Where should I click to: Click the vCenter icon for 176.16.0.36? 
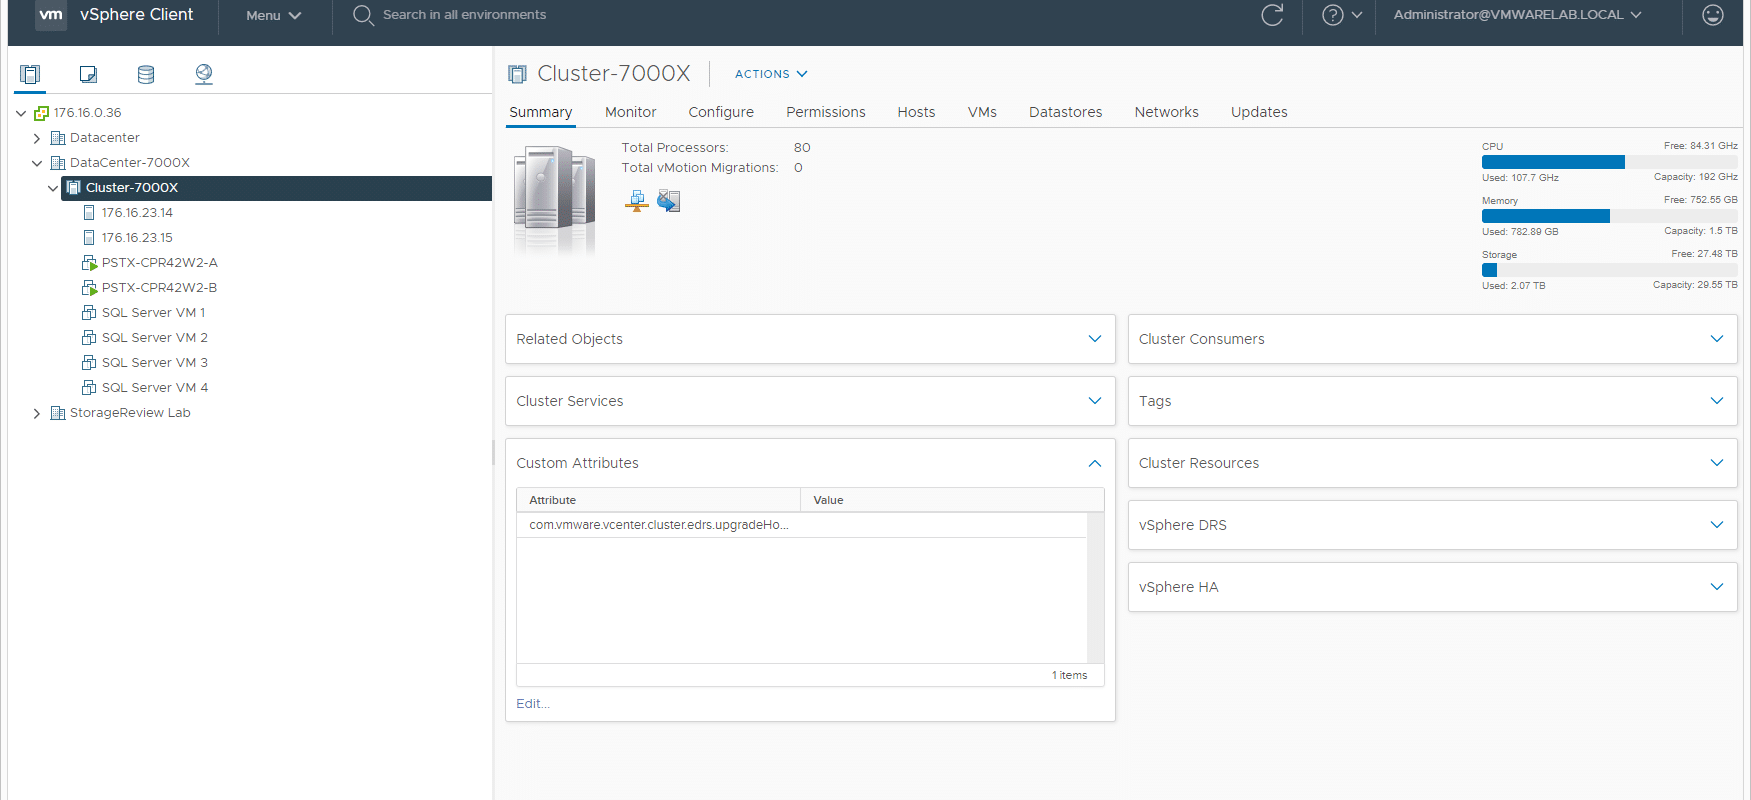pos(41,113)
